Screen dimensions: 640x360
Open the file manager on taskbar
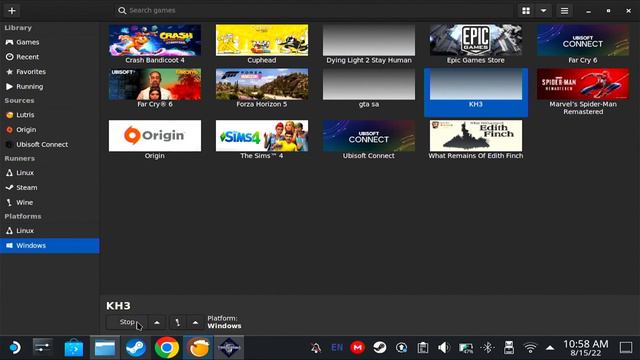click(x=105, y=348)
